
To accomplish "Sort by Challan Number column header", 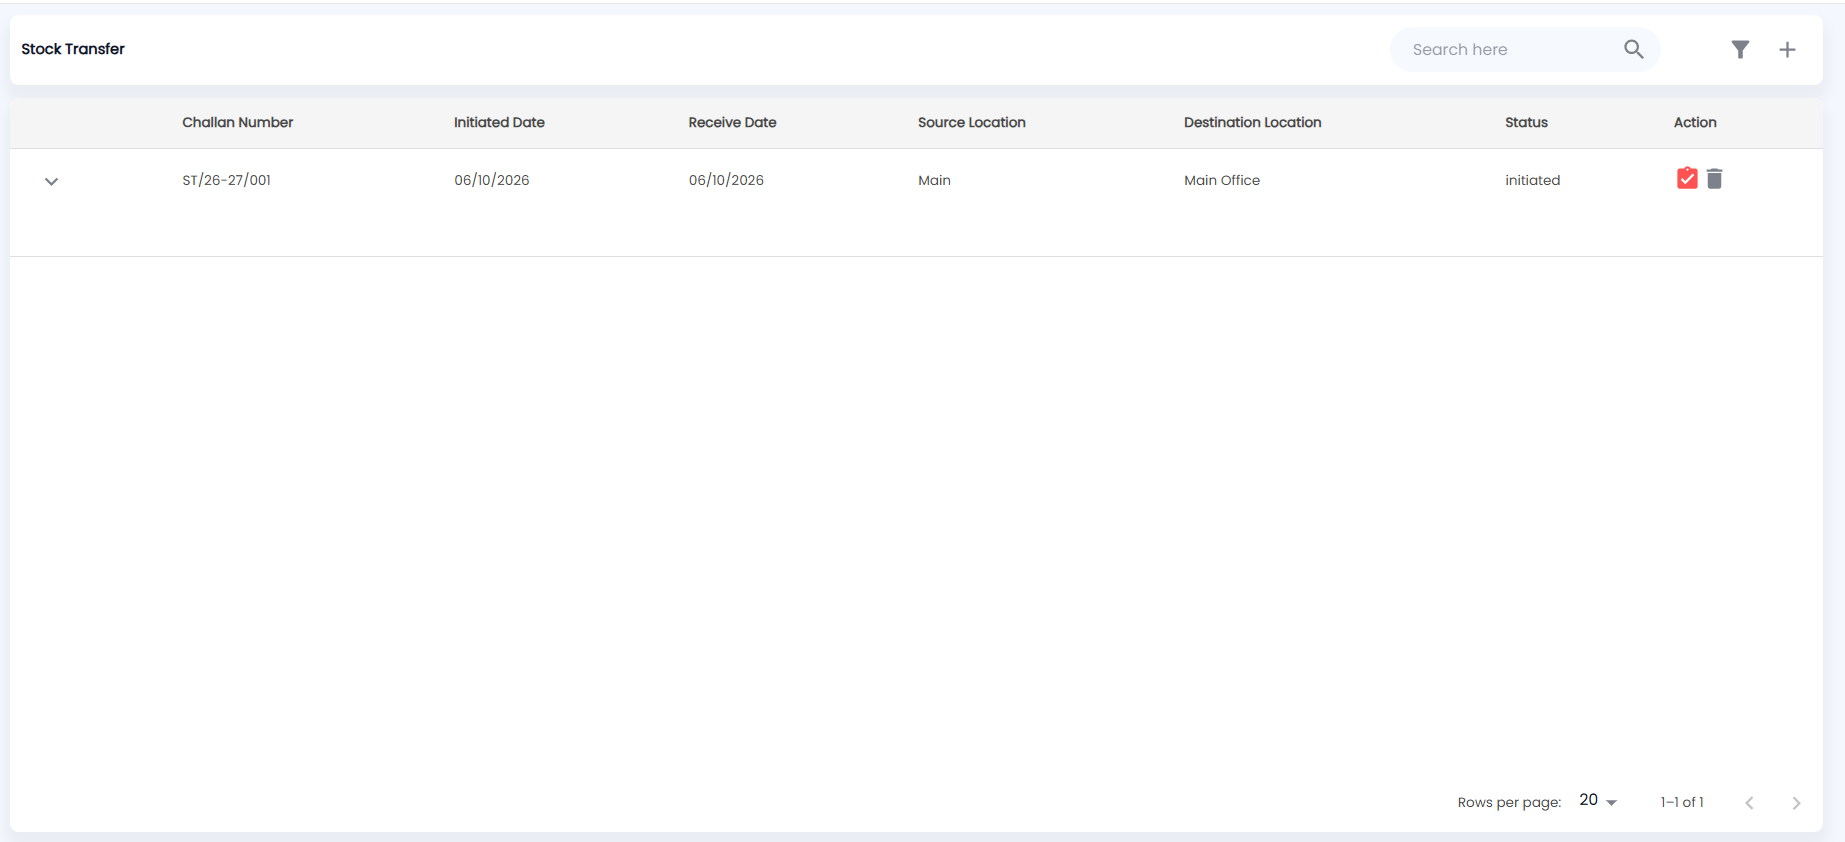I will (237, 122).
